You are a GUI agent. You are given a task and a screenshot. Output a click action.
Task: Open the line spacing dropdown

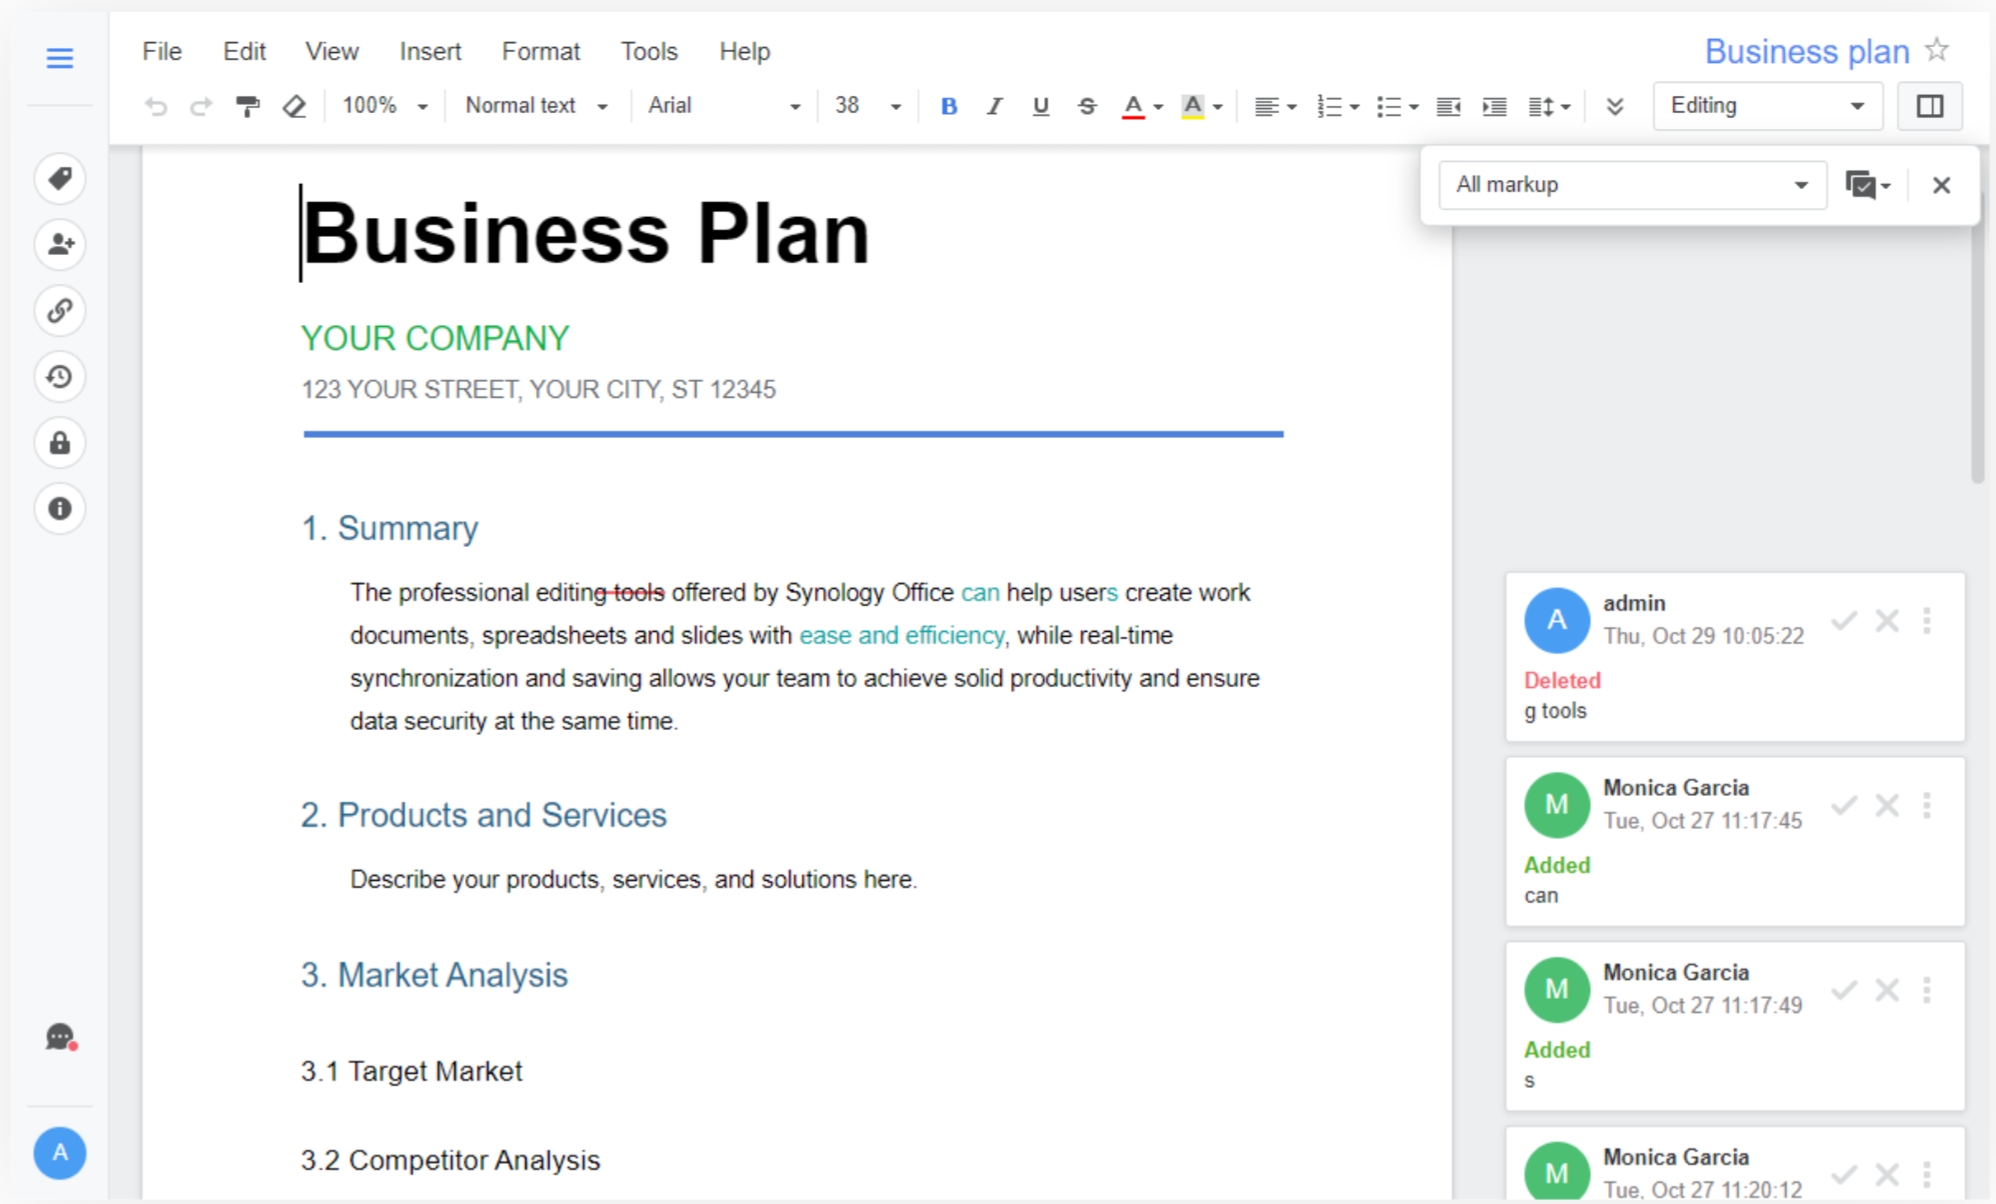tap(1549, 106)
